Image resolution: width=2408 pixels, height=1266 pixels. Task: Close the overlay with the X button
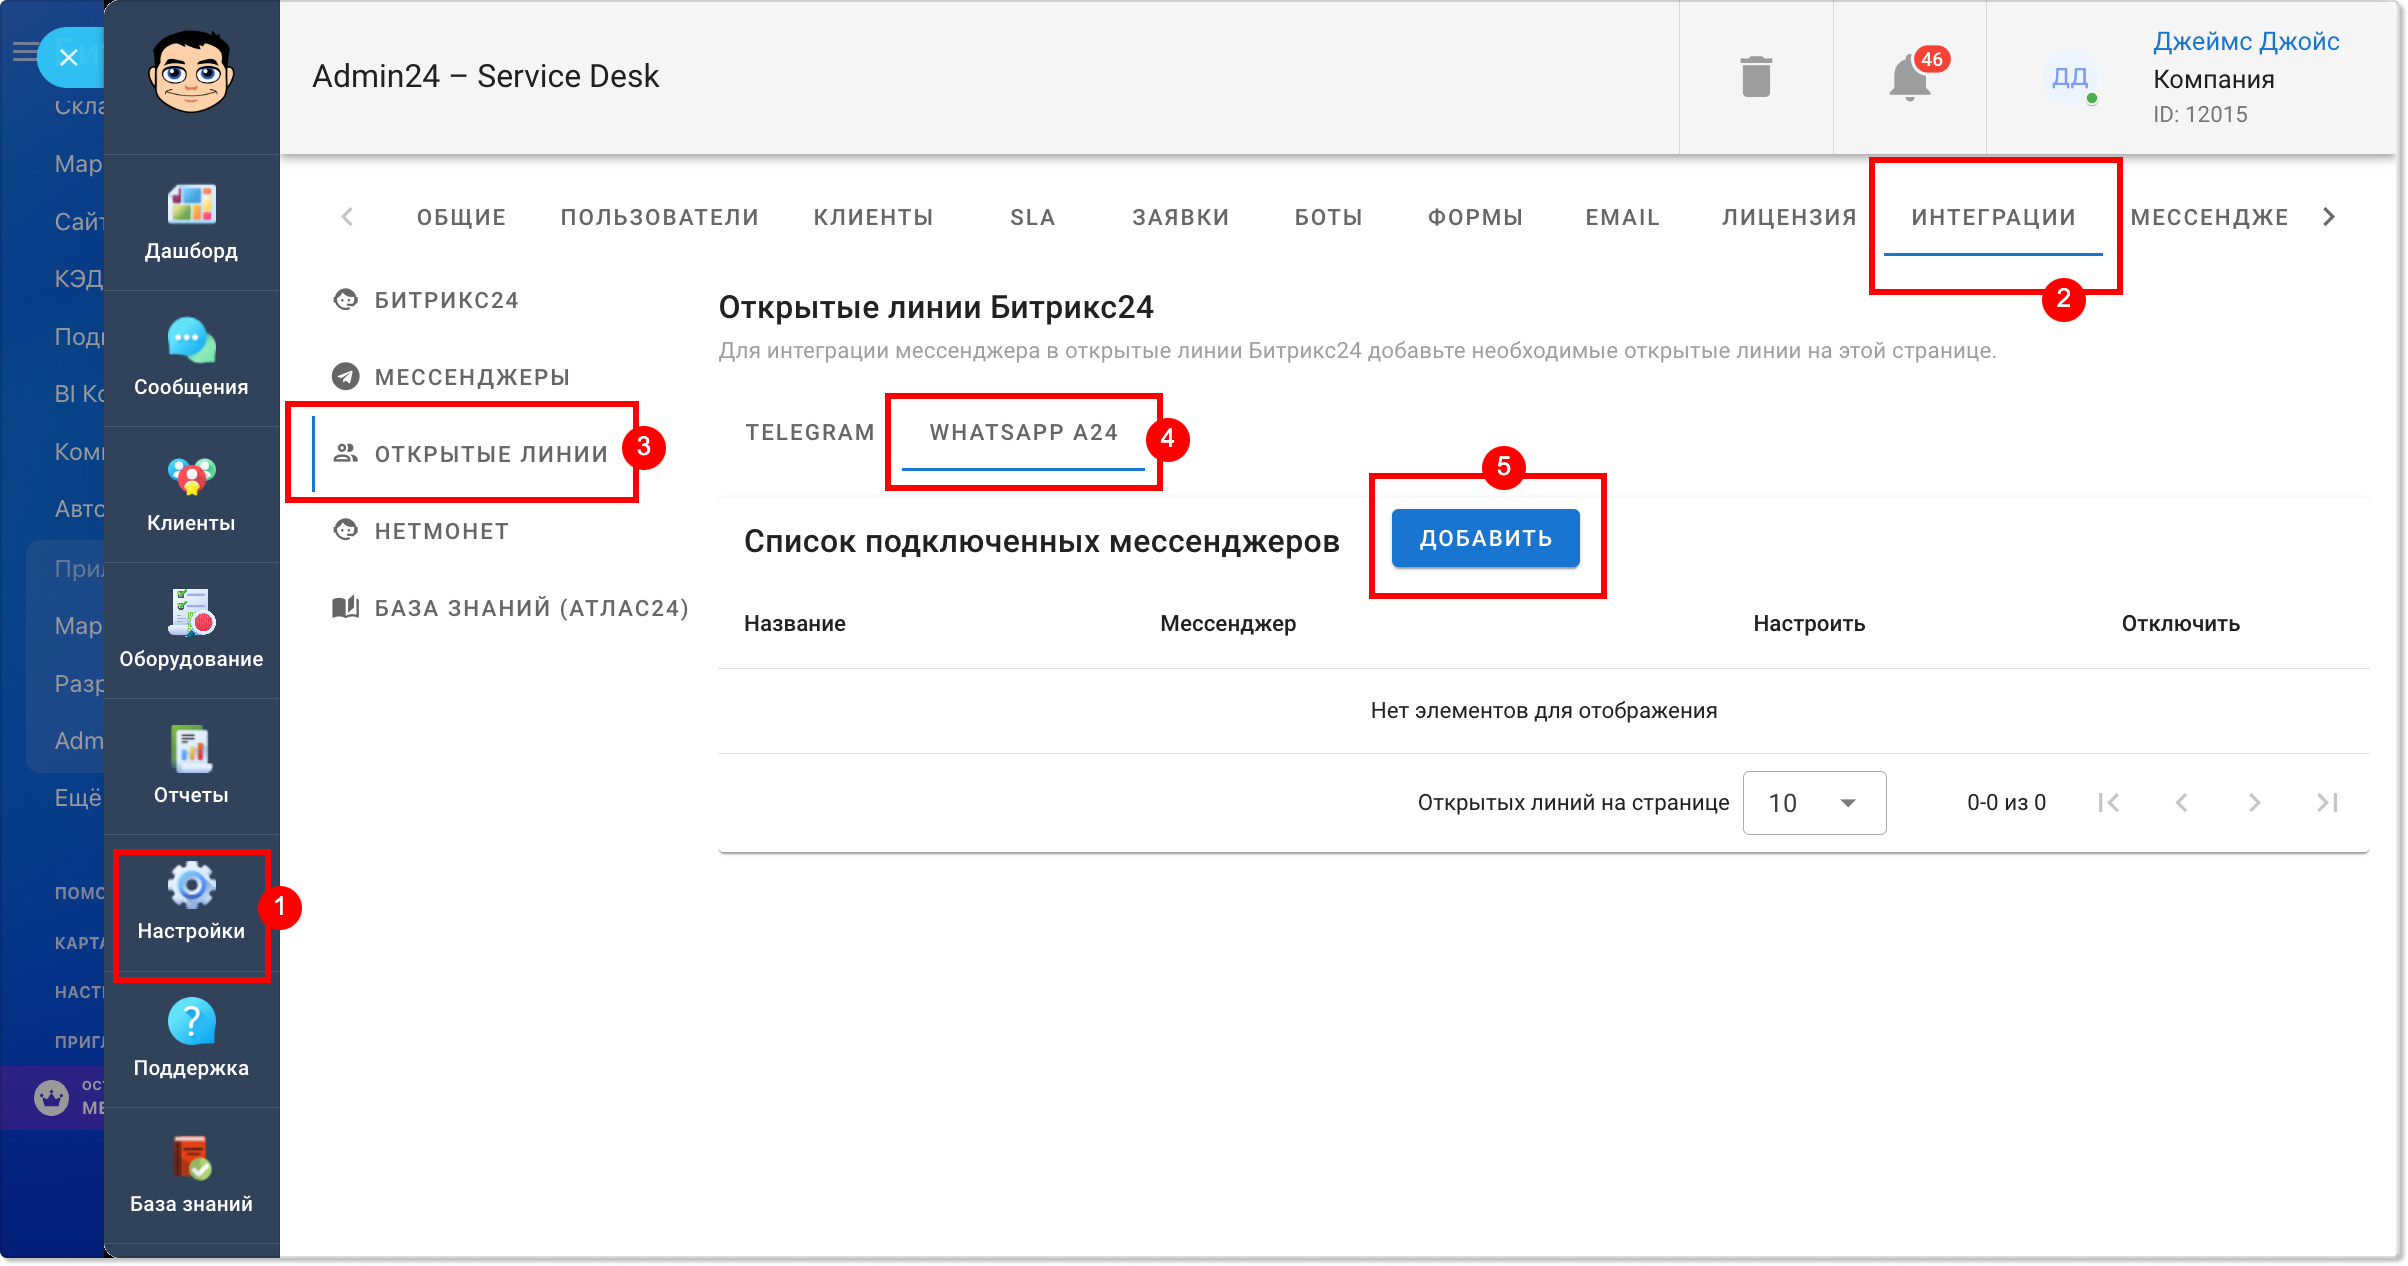pos(68,57)
